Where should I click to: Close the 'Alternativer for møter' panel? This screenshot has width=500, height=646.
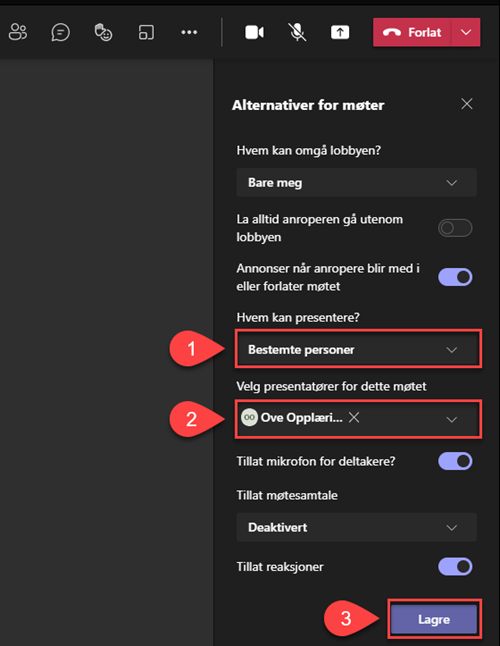(467, 104)
